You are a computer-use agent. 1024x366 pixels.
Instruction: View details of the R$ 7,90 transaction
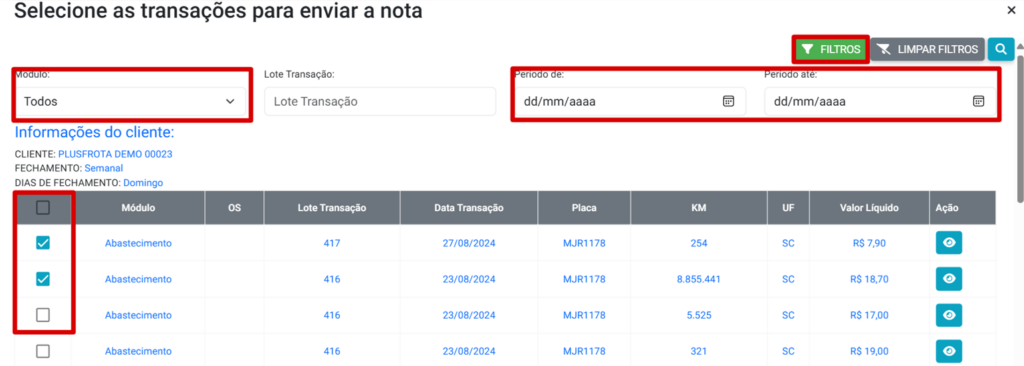pos(949,243)
